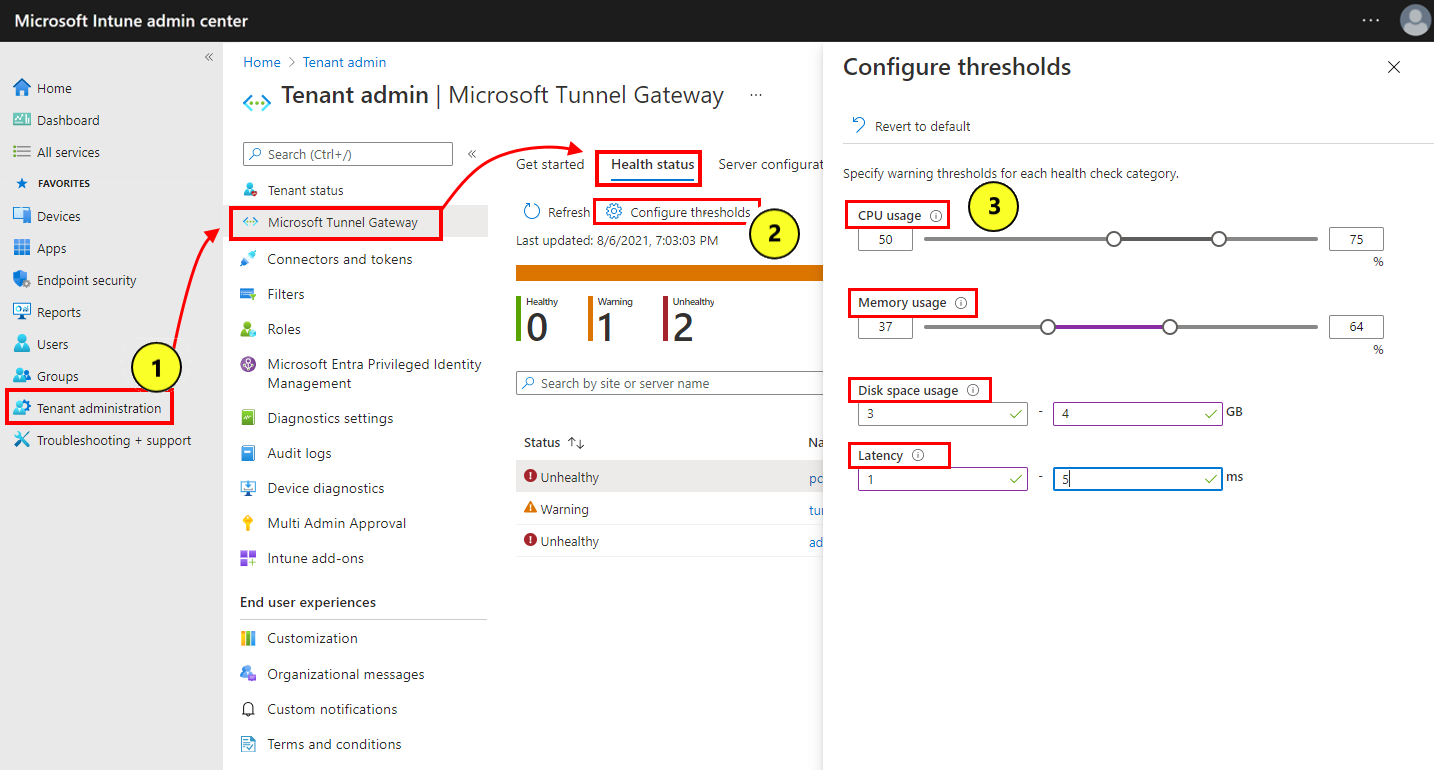This screenshot has width=1436, height=770.
Task: Click the ellipsis next to Microsoft Tunnel Gateway title
Action: [x=755, y=94]
